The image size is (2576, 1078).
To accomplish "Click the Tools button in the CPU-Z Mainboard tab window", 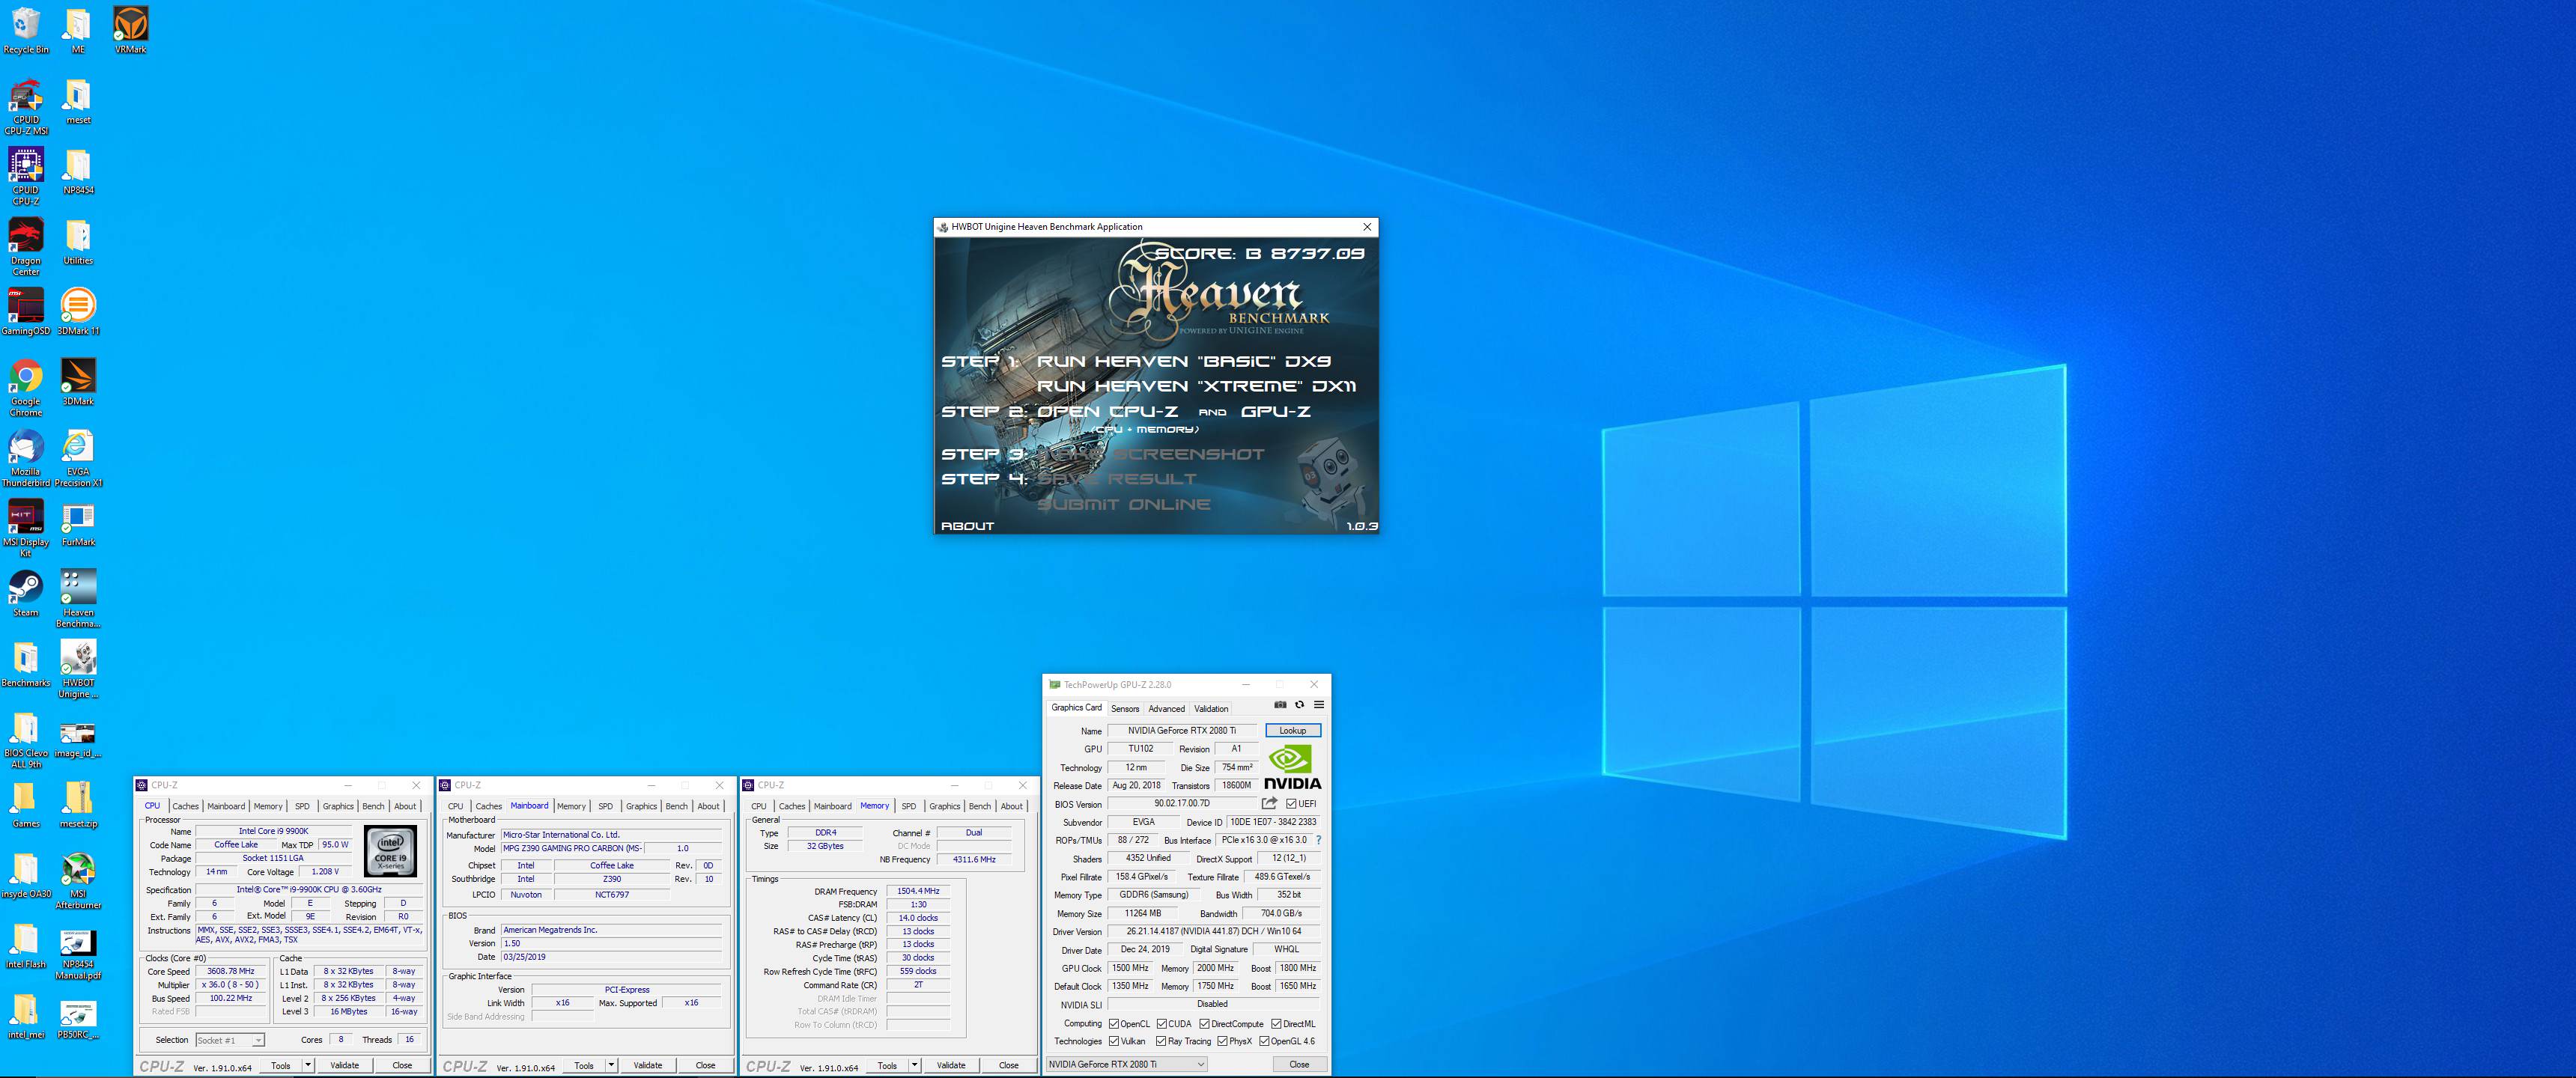I will coord(584,1065).
